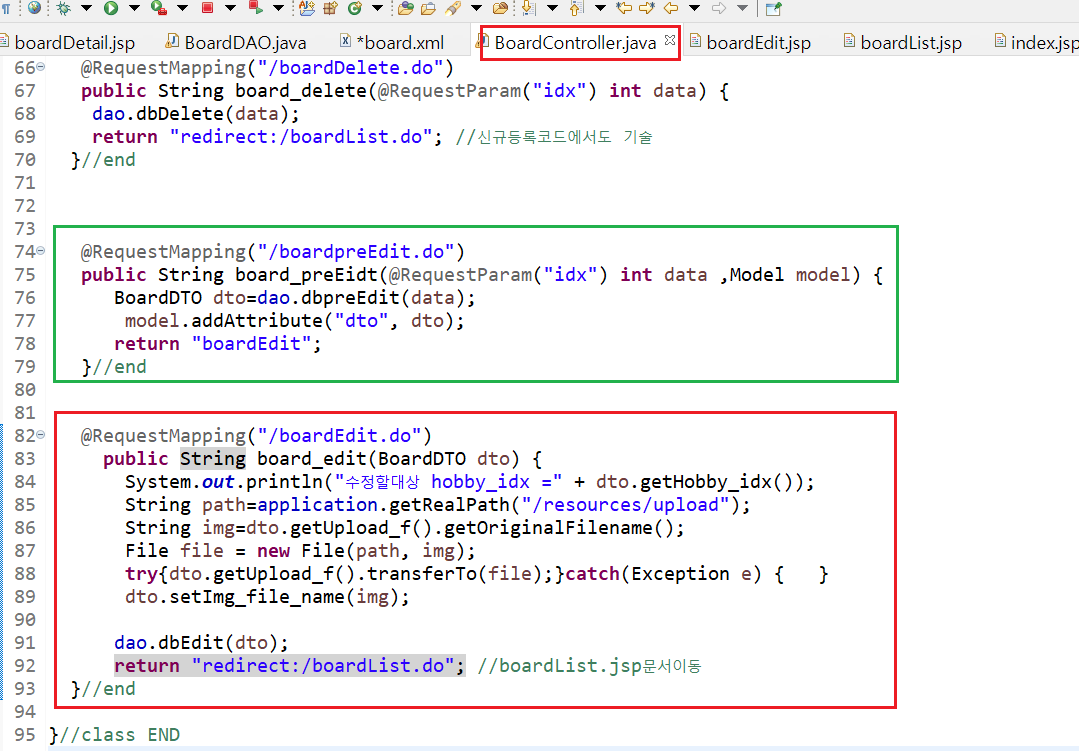This screenshot has height=751, width=1079.
Task: Click dao.dbEdit(dto) on line 91
Action: [196, 642]
